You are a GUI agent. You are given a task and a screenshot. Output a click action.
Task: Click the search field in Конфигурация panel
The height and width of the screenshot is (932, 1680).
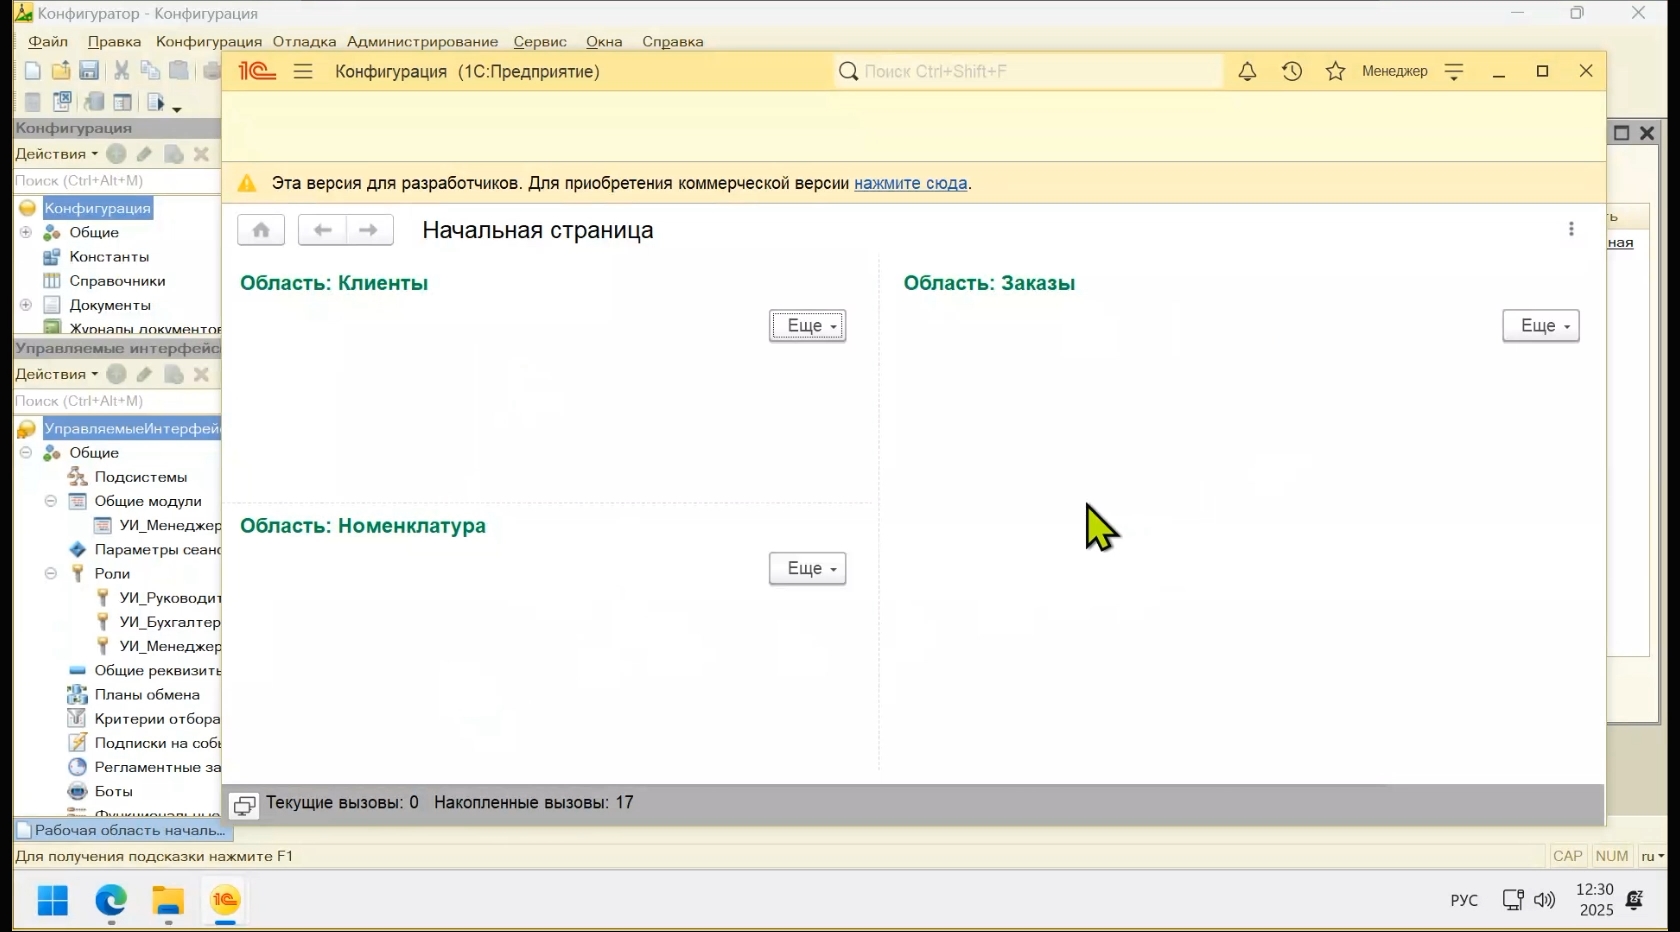click(x=117, y=181)
